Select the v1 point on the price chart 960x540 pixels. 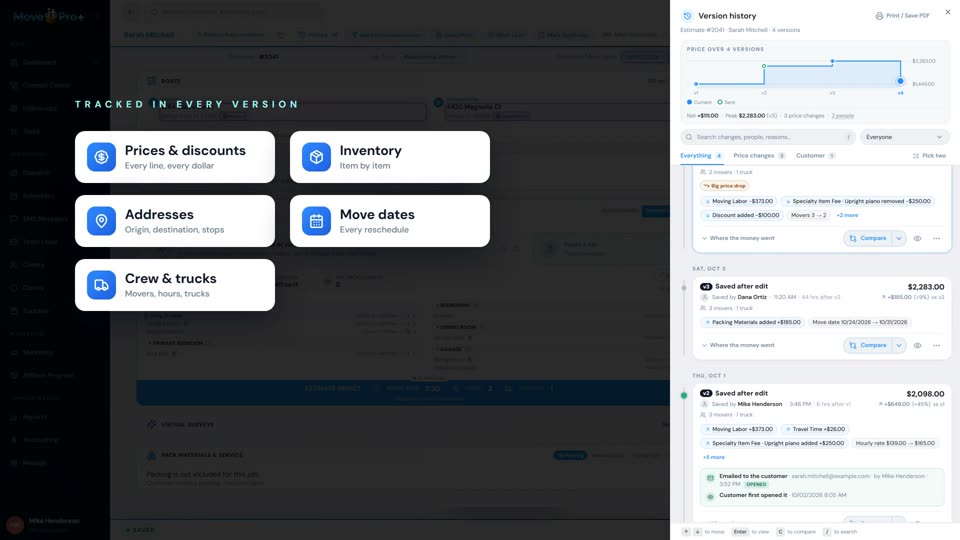pyautogui.click(x=696, y=84)
